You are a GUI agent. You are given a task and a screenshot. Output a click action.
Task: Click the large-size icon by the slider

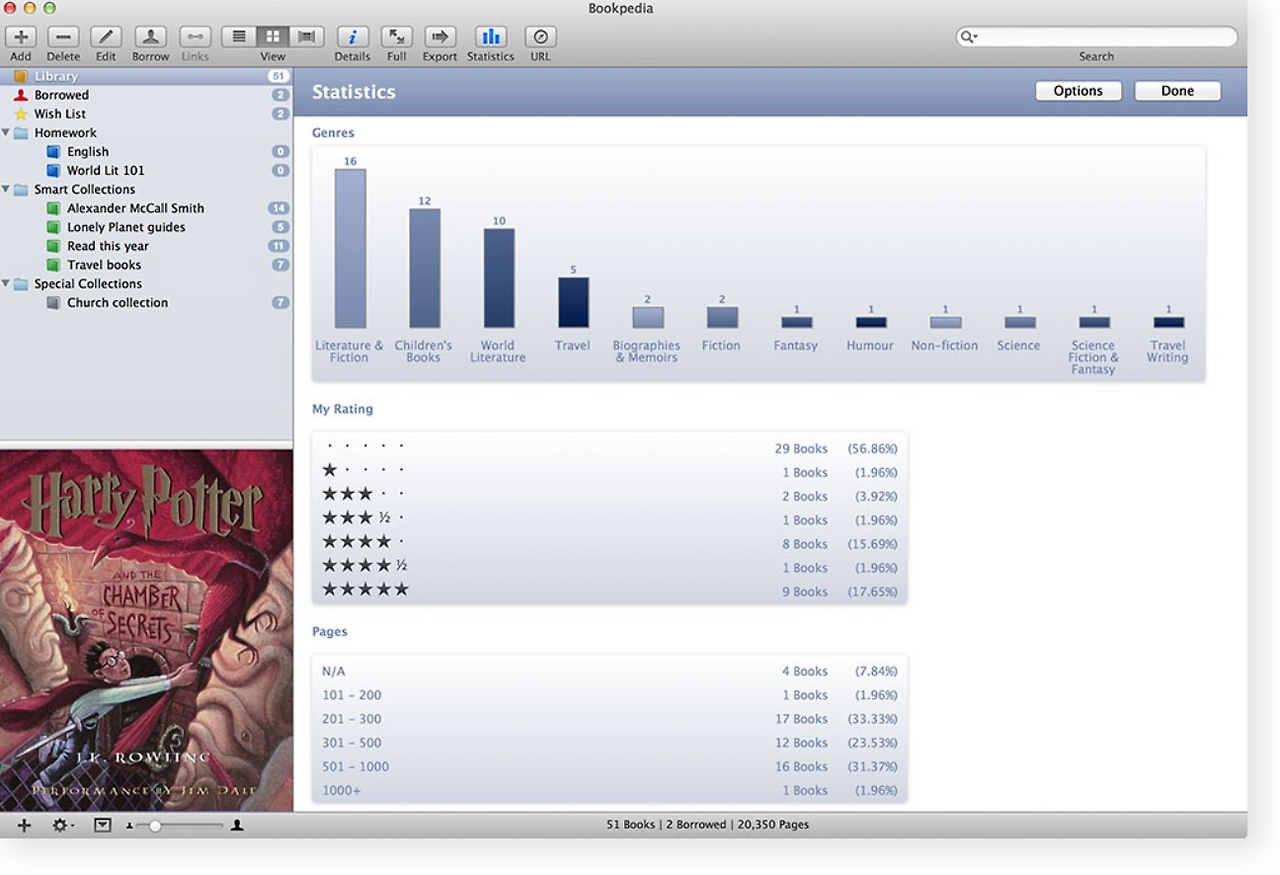point(237,825)
